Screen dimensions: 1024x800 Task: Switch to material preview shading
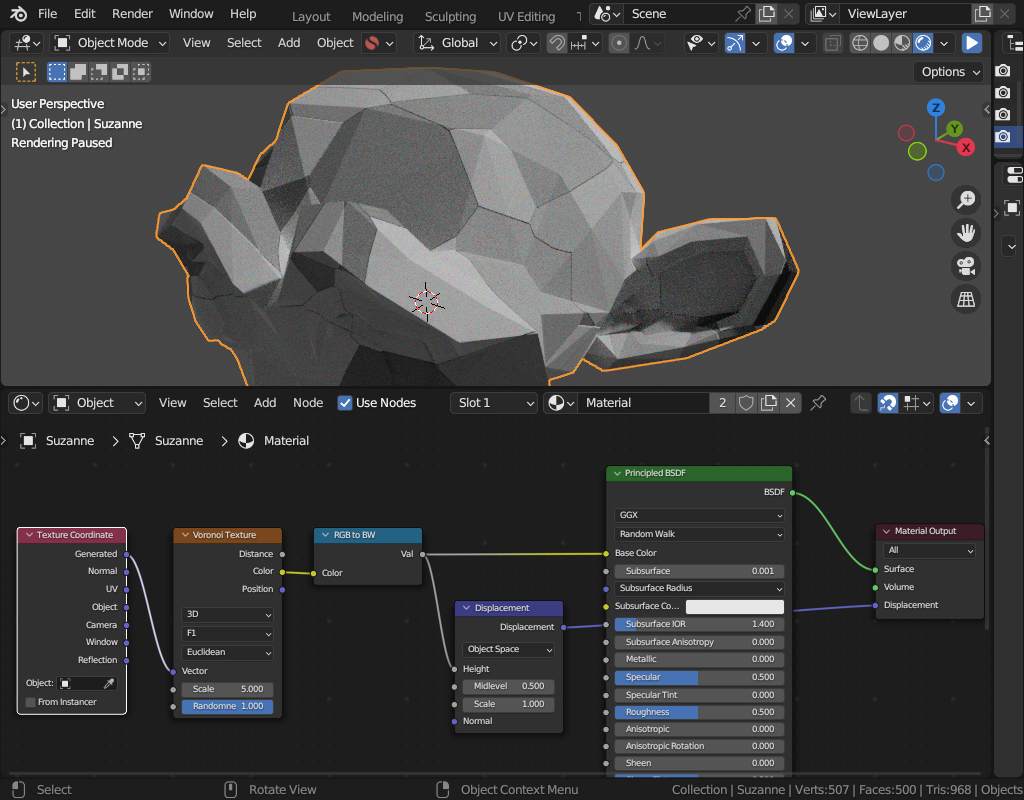[x=902, y=43]
